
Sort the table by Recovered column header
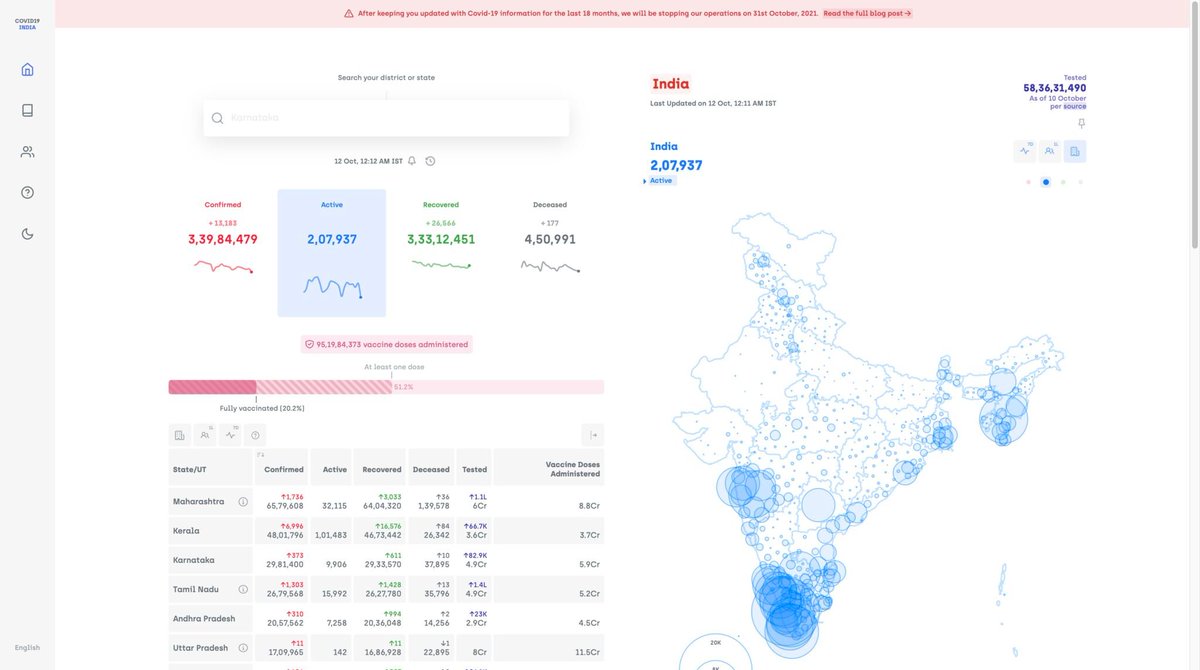[x=379, y=467]
